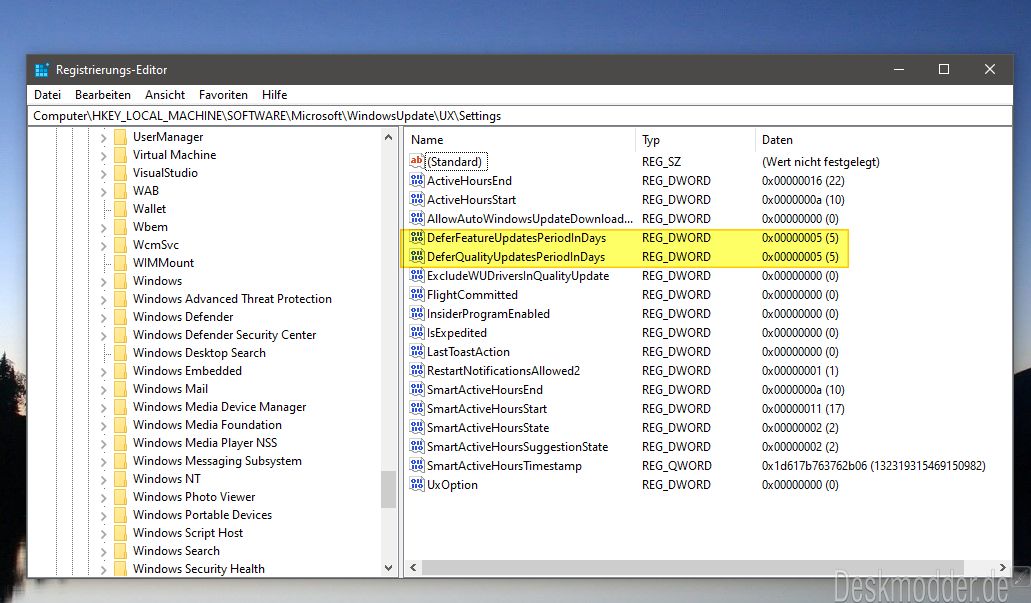Click the left arrow of horizontal scrollbar

[414, 567]
